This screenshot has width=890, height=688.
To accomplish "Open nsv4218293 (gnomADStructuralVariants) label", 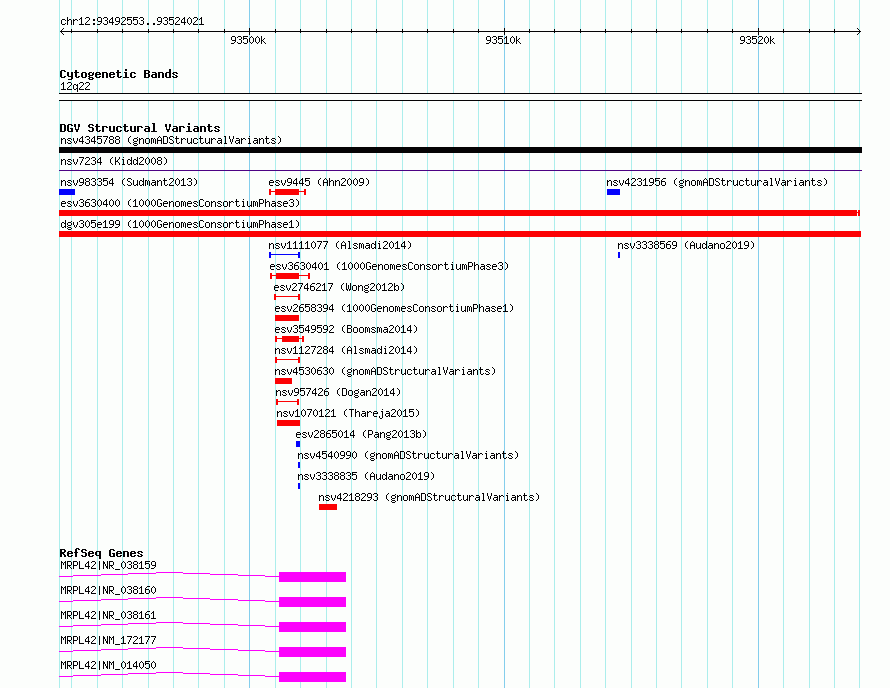I will click(x=429, y=497).
